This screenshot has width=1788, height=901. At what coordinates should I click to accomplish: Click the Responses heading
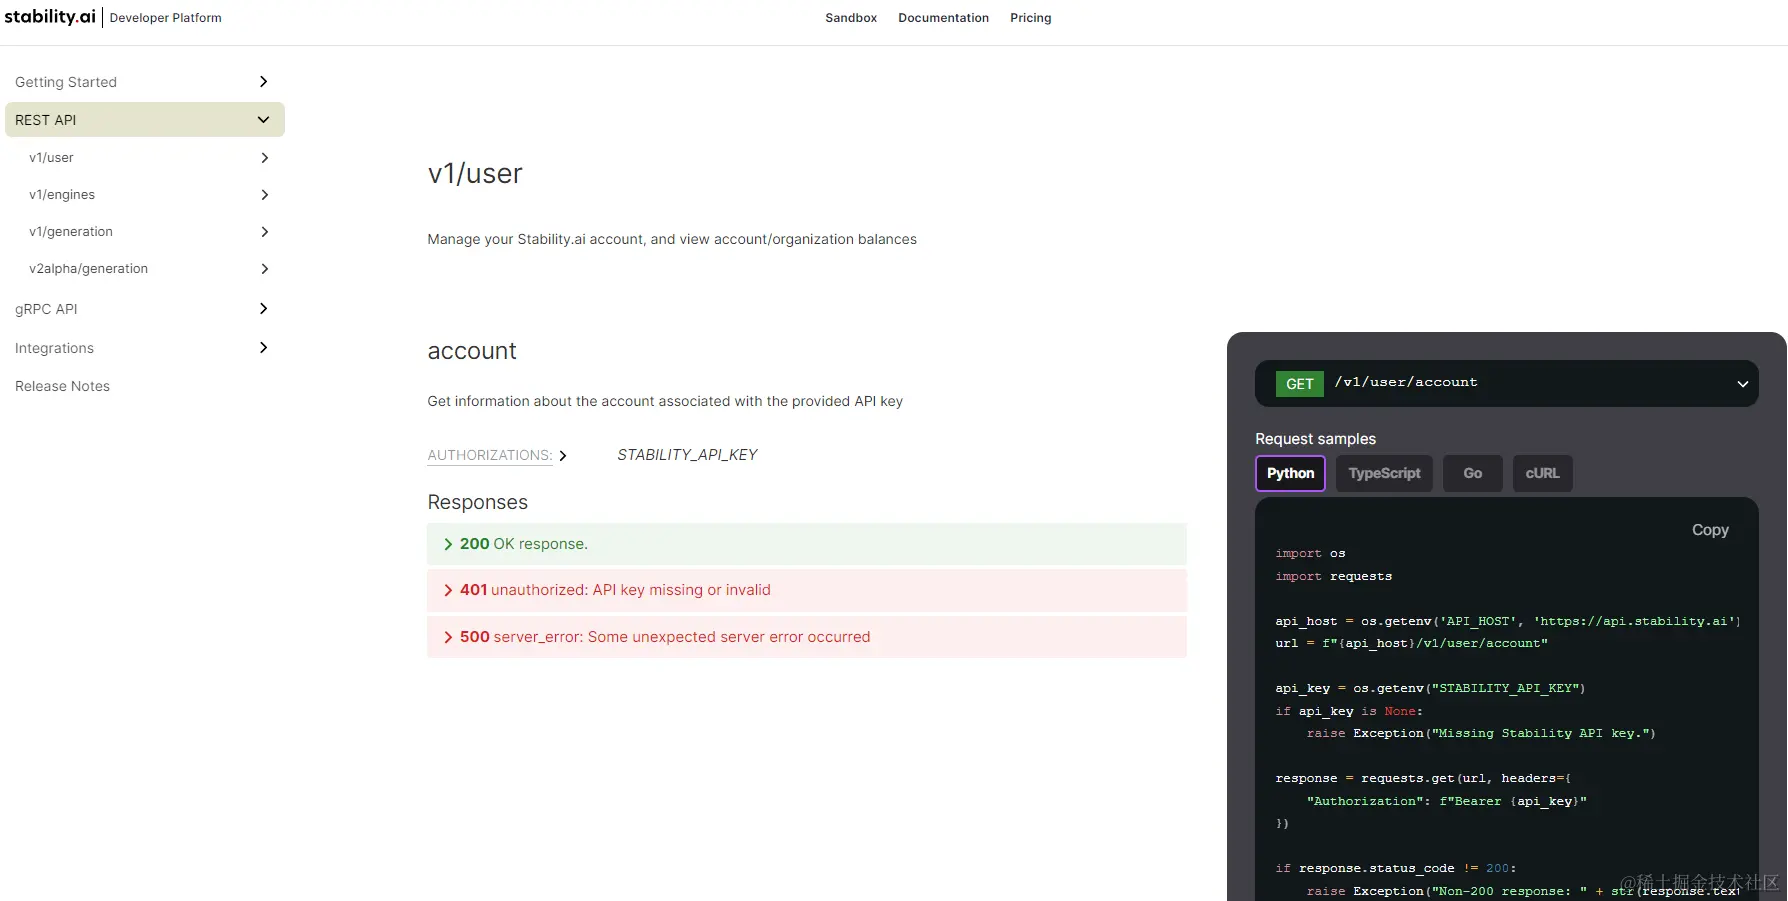pyautogui.click(x=477, y=502)
